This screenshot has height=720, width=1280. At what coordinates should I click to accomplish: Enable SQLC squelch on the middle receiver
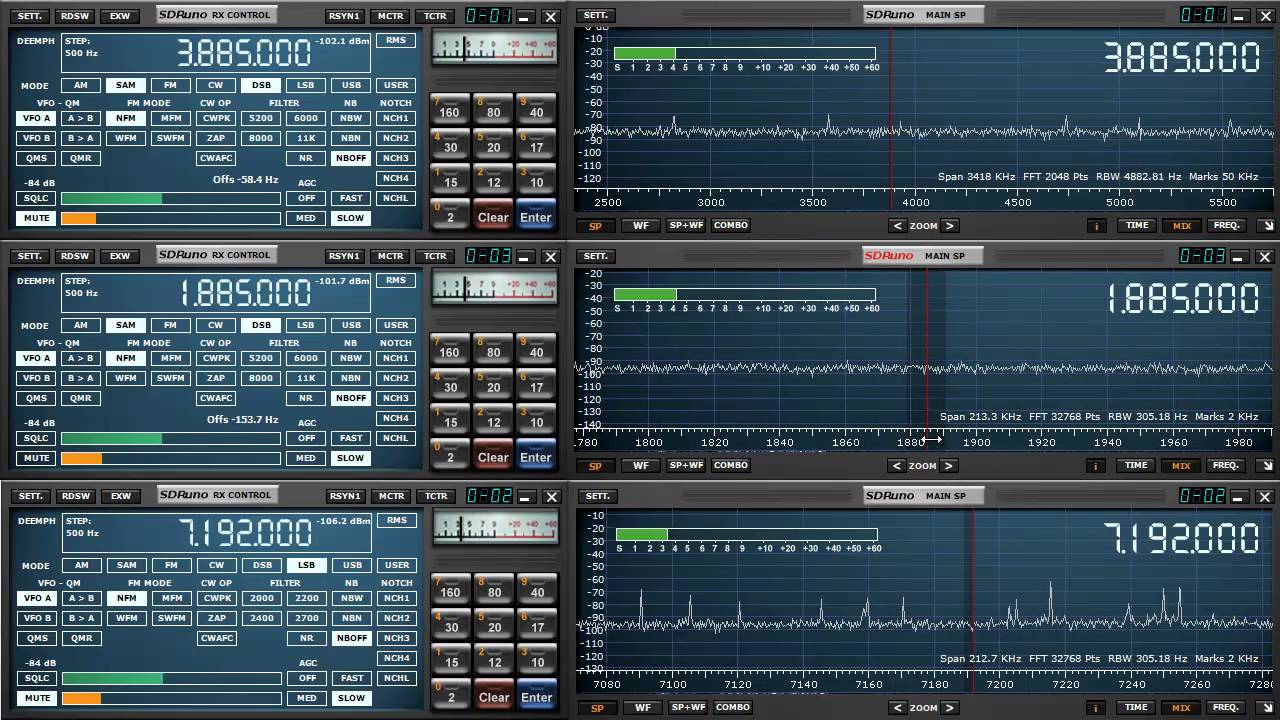pyautogui.click(x=35, y=438)
